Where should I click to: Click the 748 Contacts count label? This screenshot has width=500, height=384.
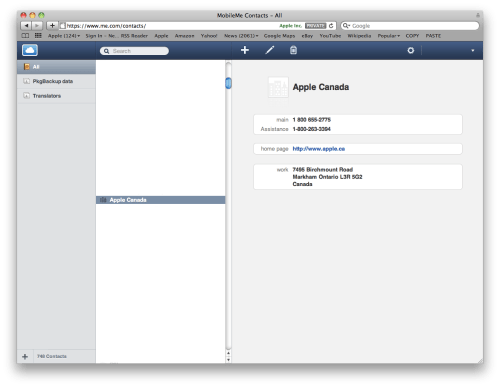click(x=52, y=356)
